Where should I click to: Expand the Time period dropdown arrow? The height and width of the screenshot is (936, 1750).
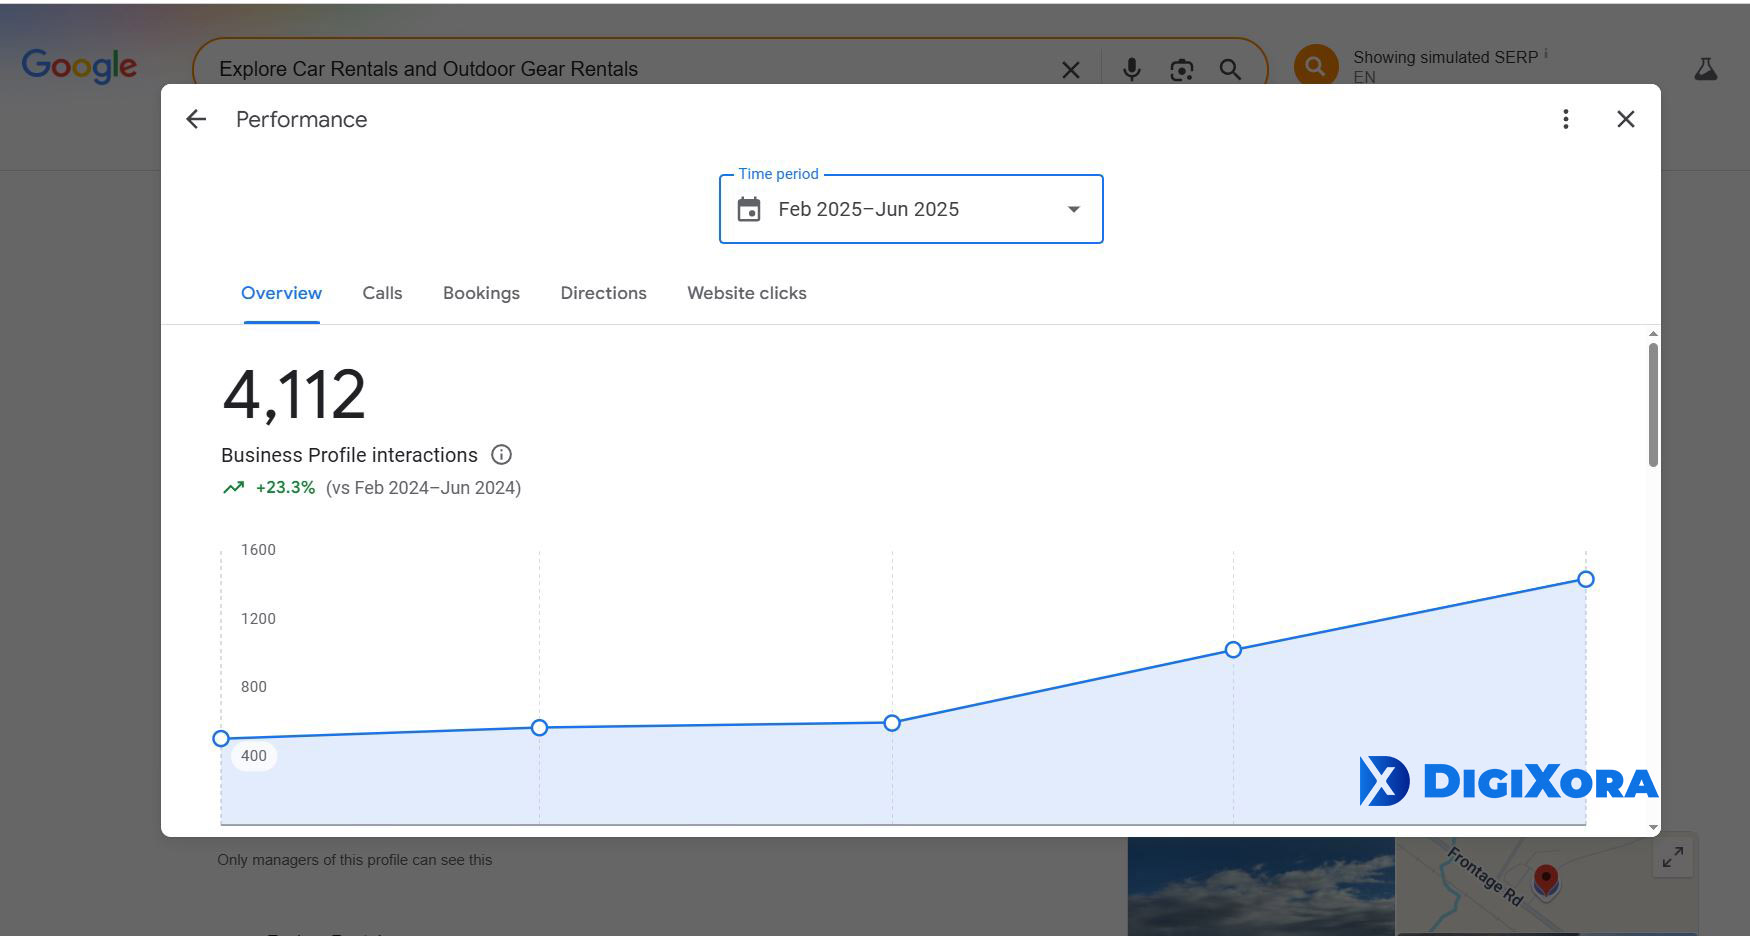[x=1073, y=209]
